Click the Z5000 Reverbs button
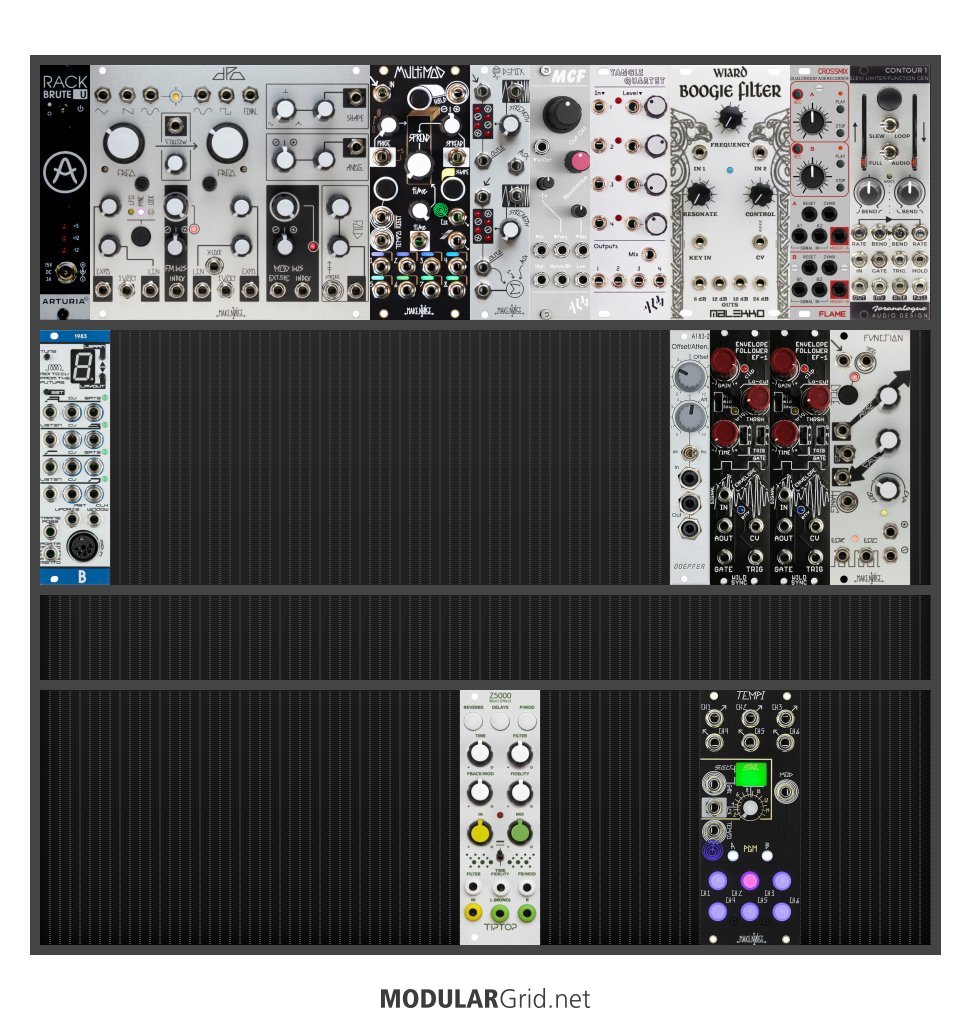The width and height of the screenshot is (971, 1020). (x=473, y=720)
